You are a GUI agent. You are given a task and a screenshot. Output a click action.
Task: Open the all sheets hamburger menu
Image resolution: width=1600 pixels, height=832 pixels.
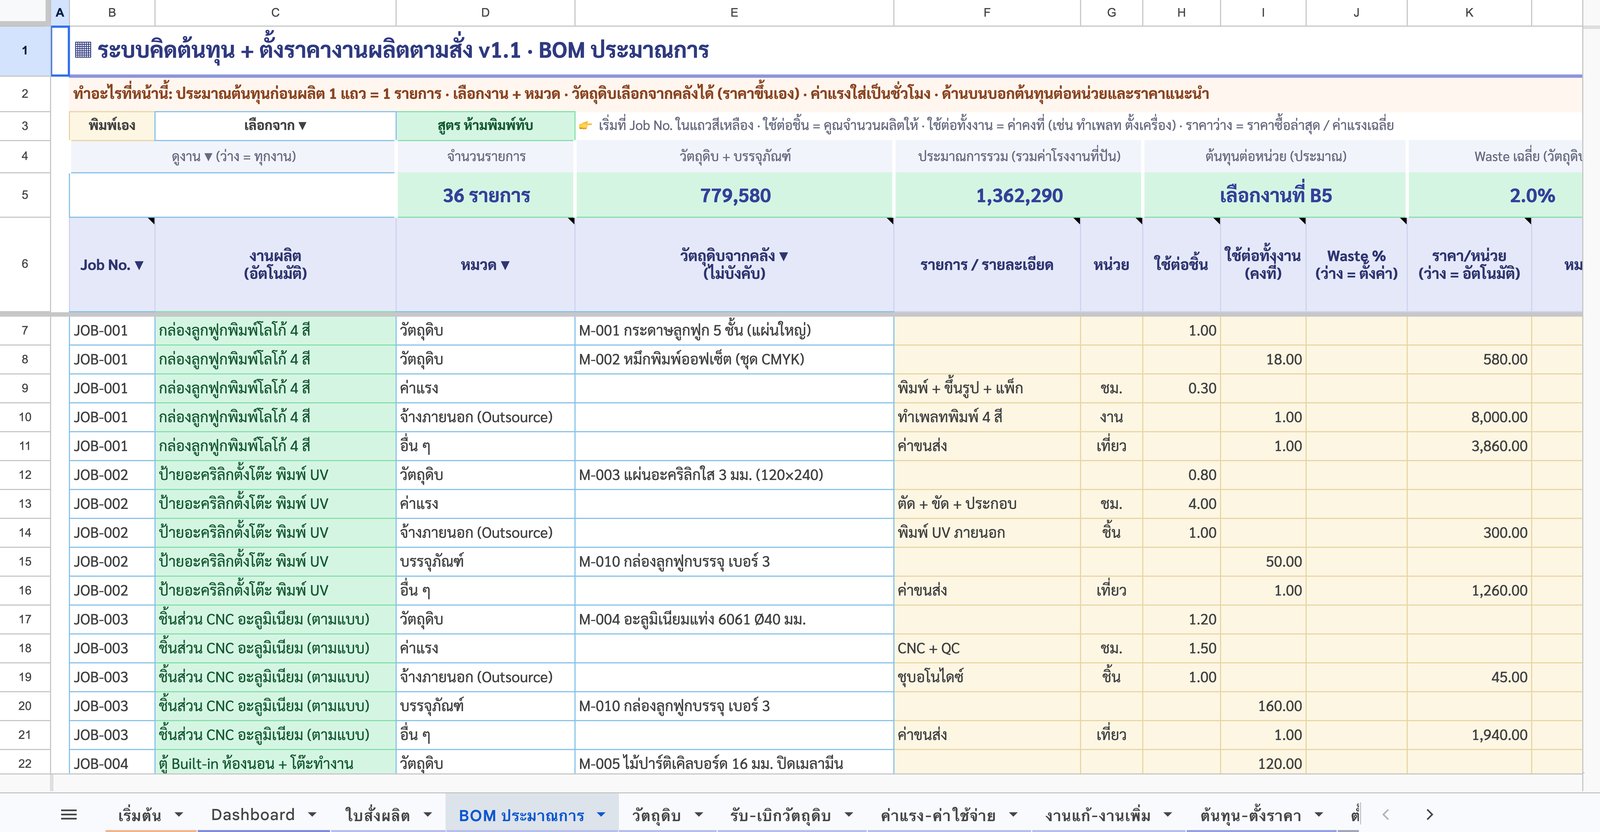[x=69, y=815]
